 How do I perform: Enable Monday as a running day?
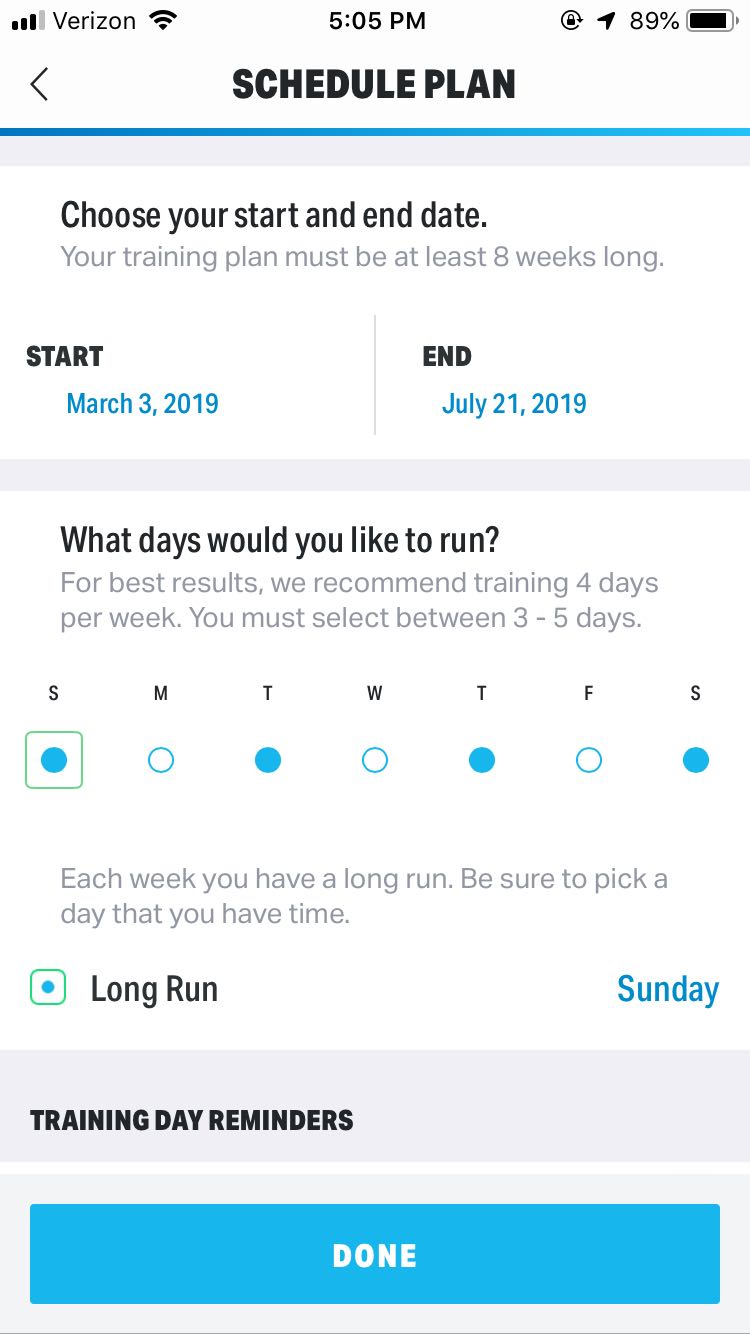[x=161, y=761]
